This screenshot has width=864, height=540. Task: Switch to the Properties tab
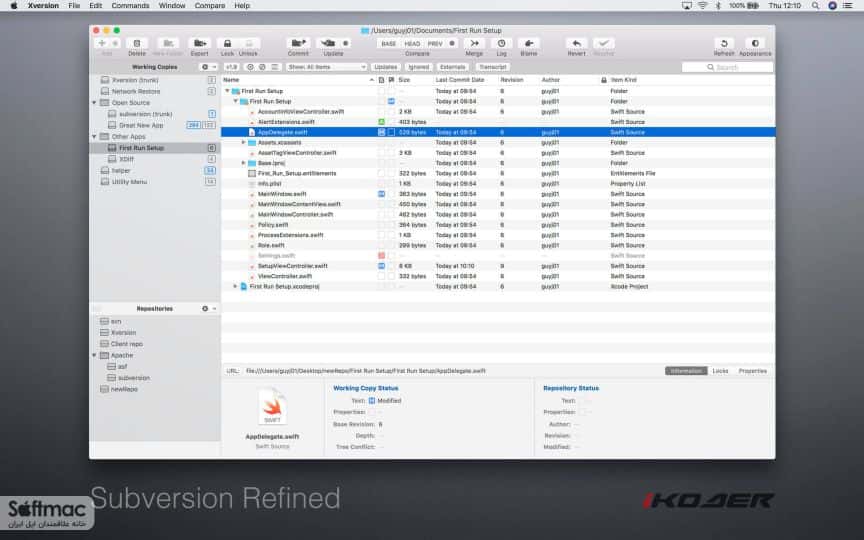pos(753,371)
